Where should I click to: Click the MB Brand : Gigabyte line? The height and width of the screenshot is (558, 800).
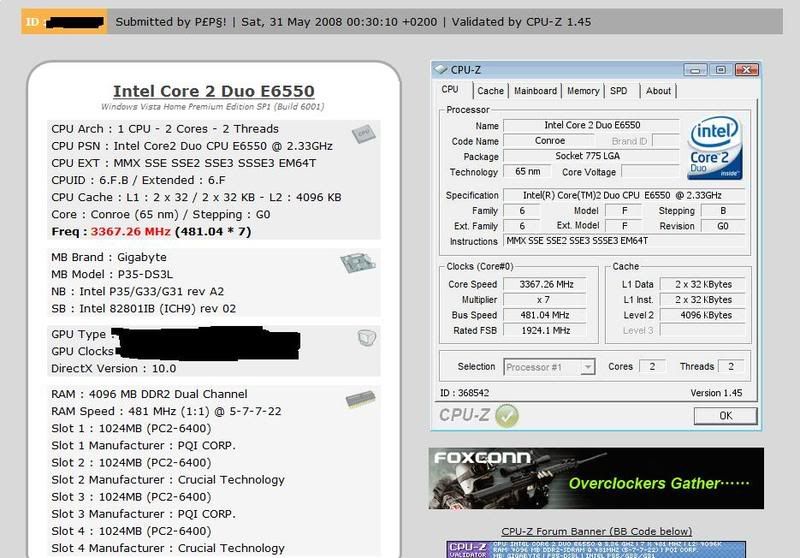[x=109, y=257]
